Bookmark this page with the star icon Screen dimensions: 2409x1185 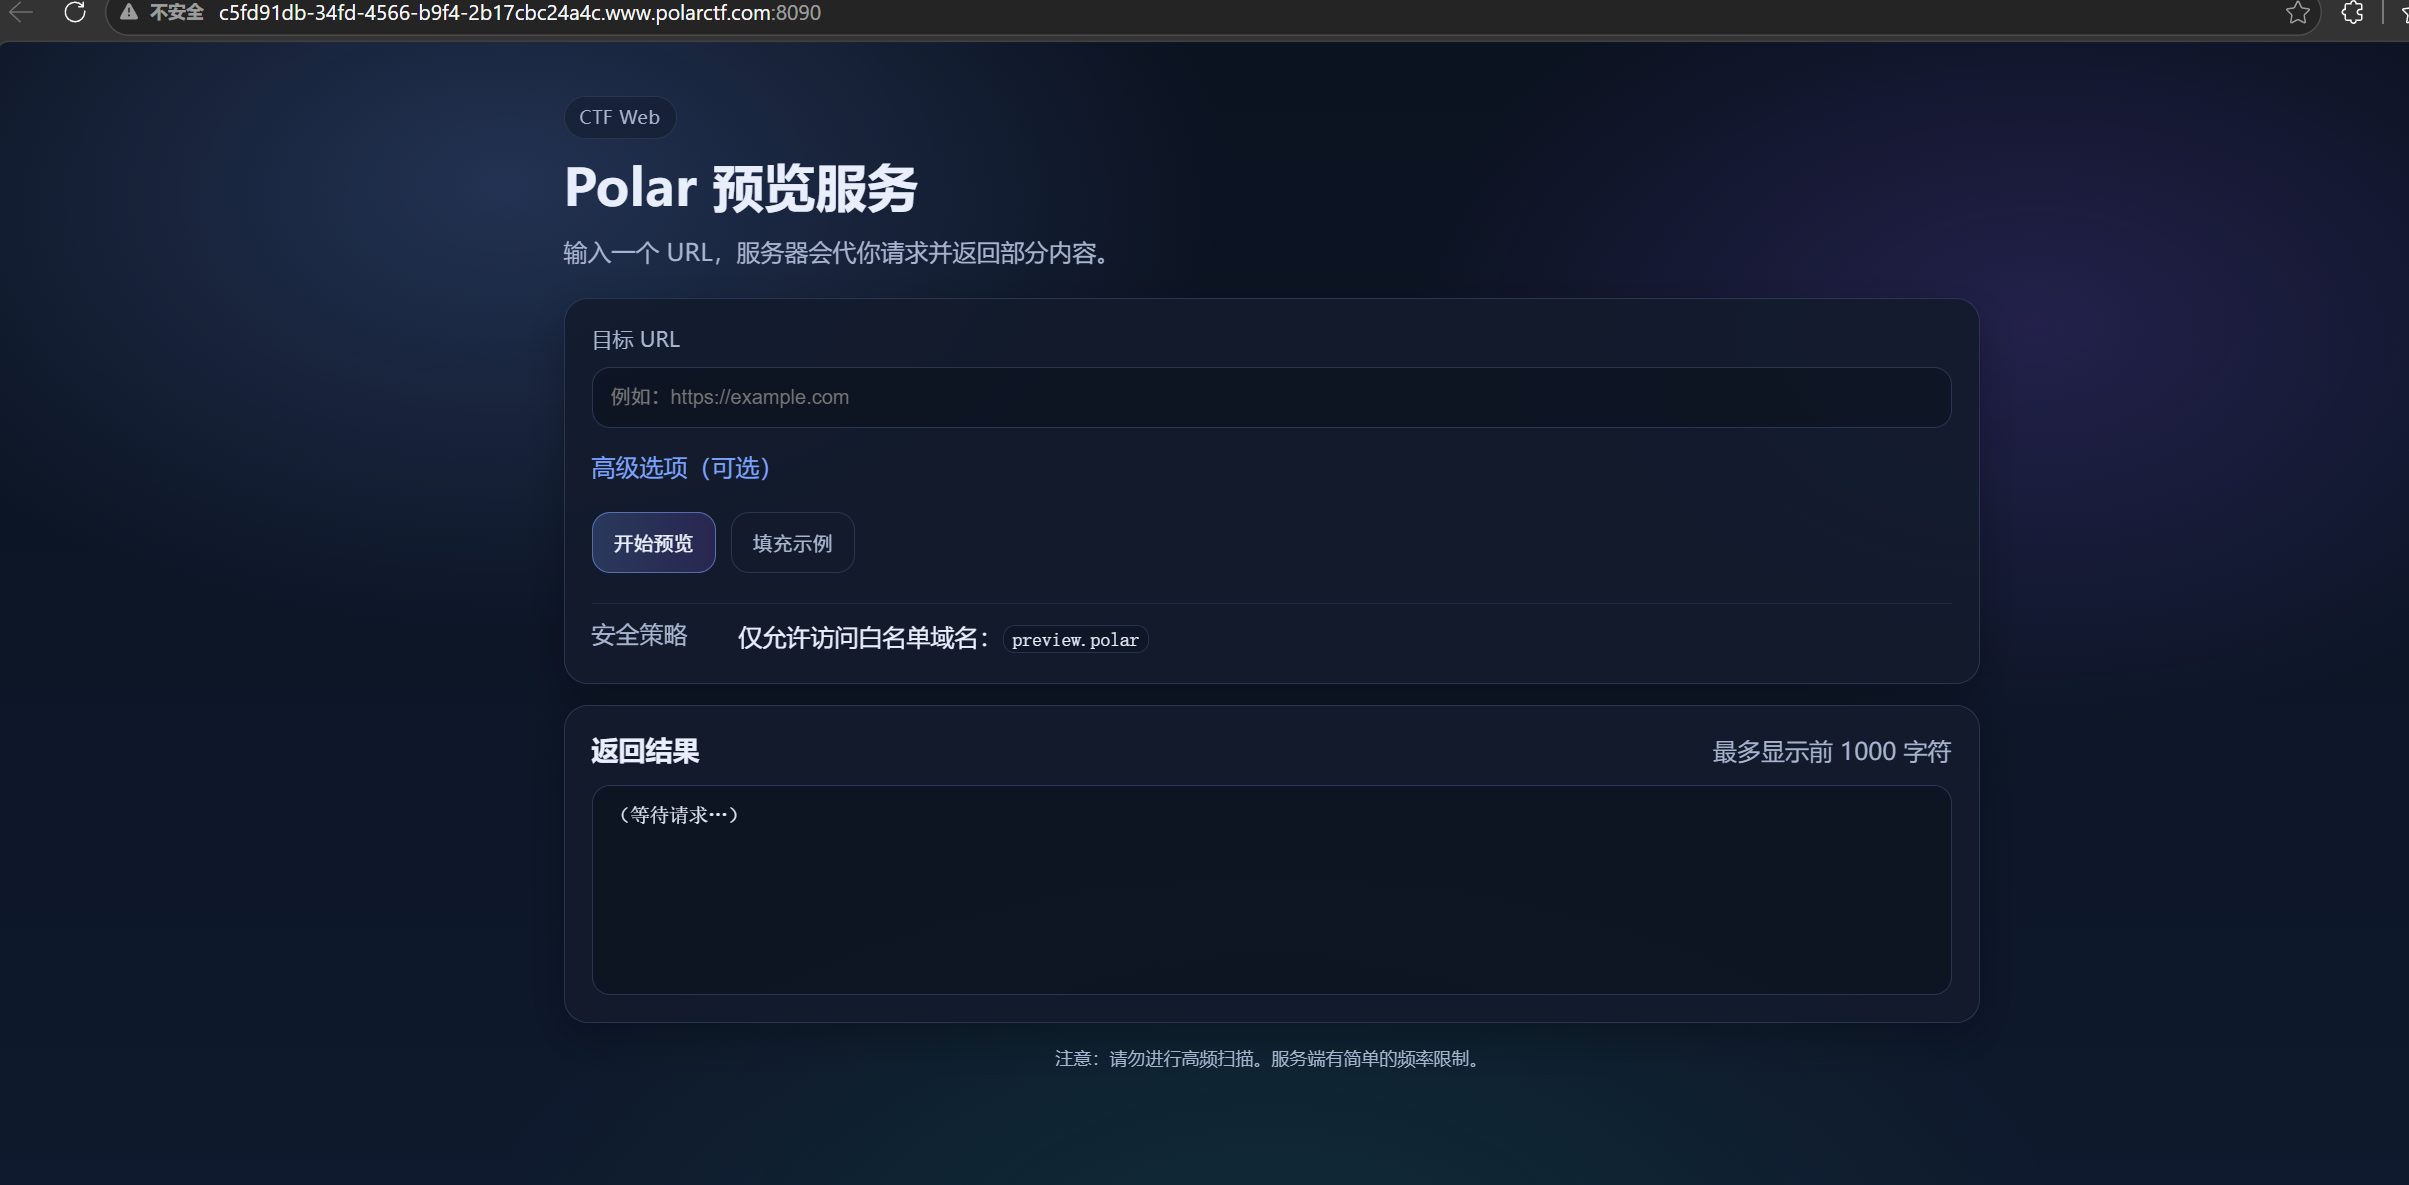[x=2297, y=13]
